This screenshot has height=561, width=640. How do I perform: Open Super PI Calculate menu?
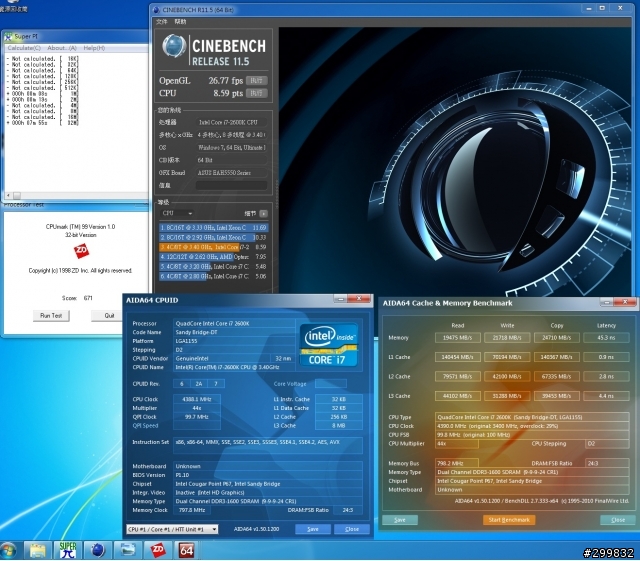pyautogui.click(x=24, y=48)
